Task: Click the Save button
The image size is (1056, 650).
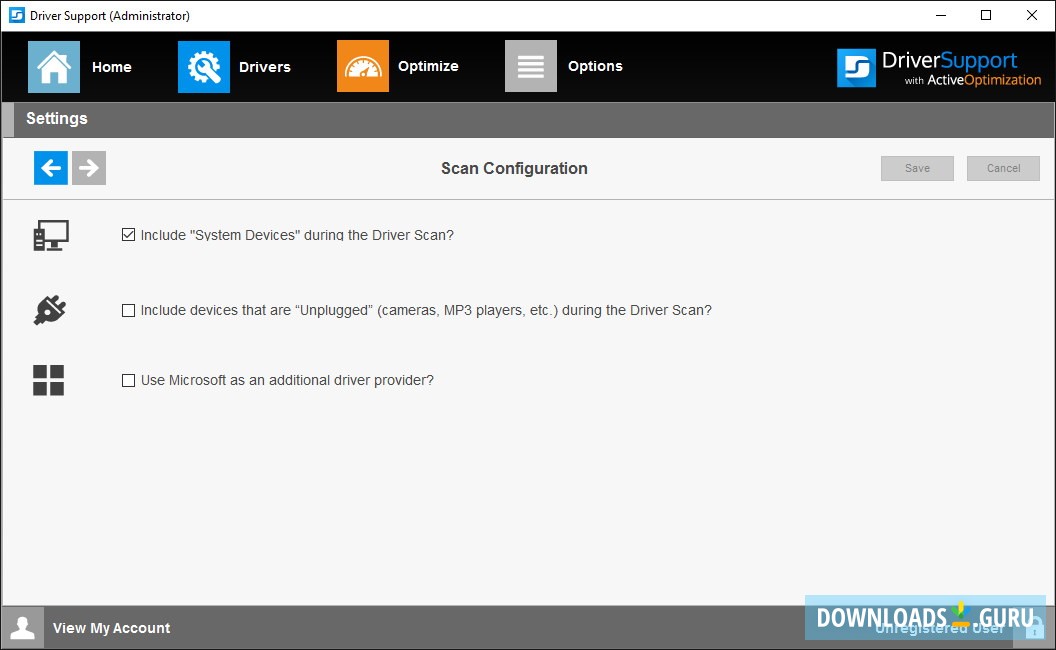Action: click(917, 168)
